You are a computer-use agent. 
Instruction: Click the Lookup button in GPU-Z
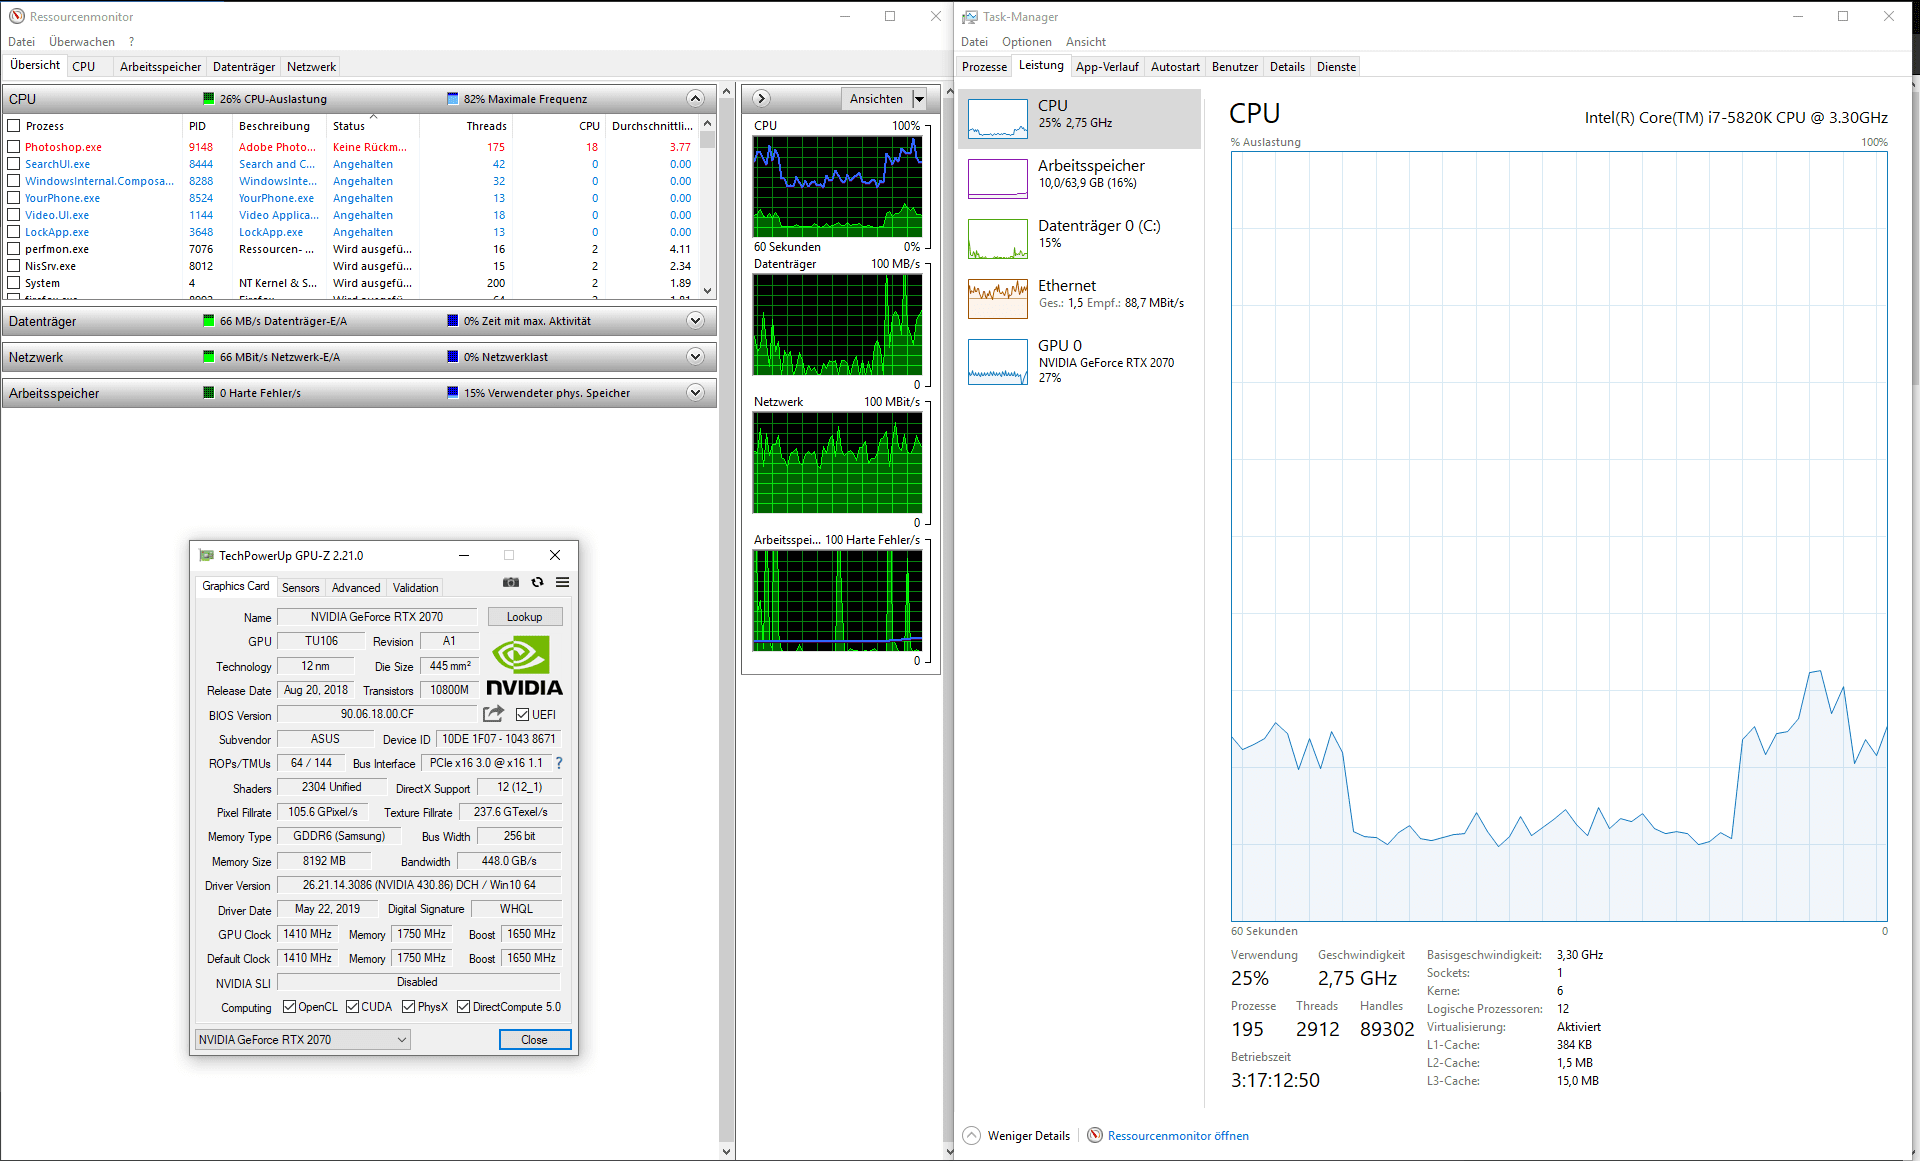(524, 617)
